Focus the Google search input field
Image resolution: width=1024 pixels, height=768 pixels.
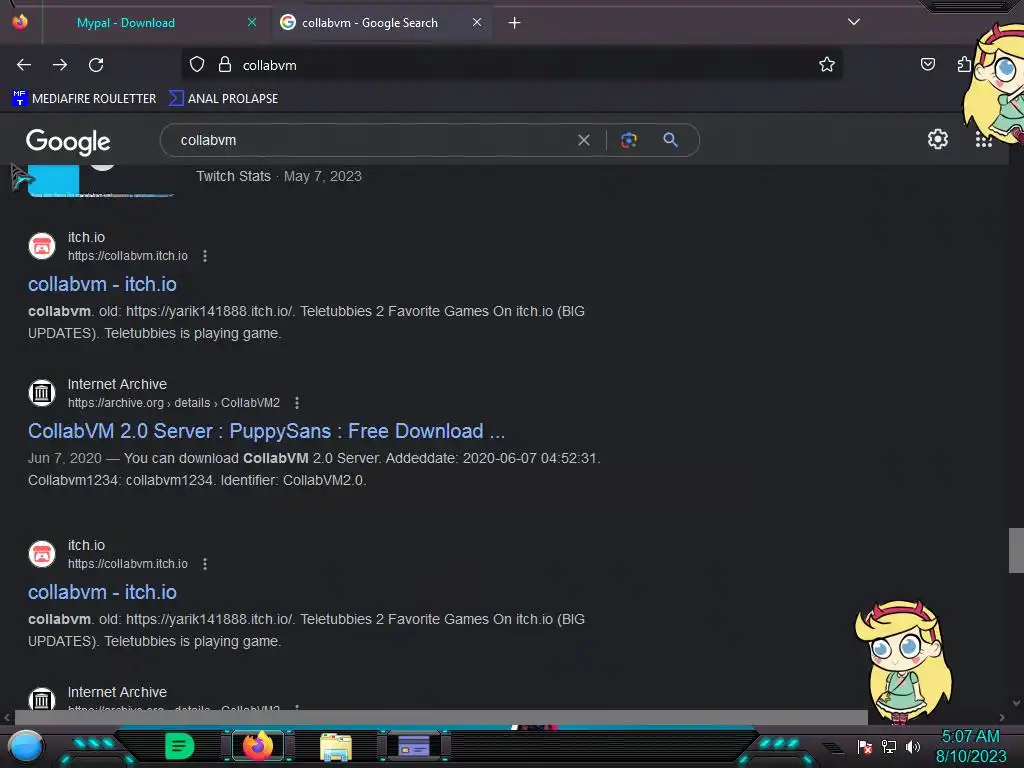pos(372,140)
